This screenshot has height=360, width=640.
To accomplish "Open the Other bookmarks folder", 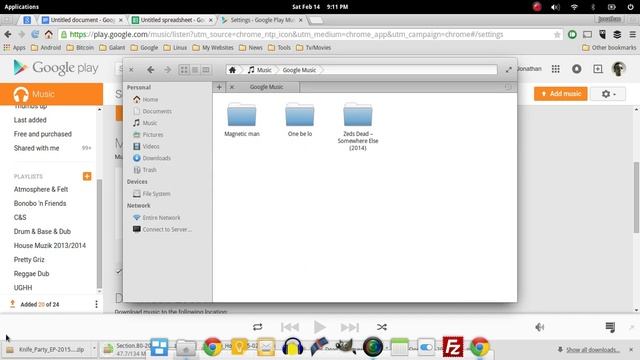I will pos(609,48).
